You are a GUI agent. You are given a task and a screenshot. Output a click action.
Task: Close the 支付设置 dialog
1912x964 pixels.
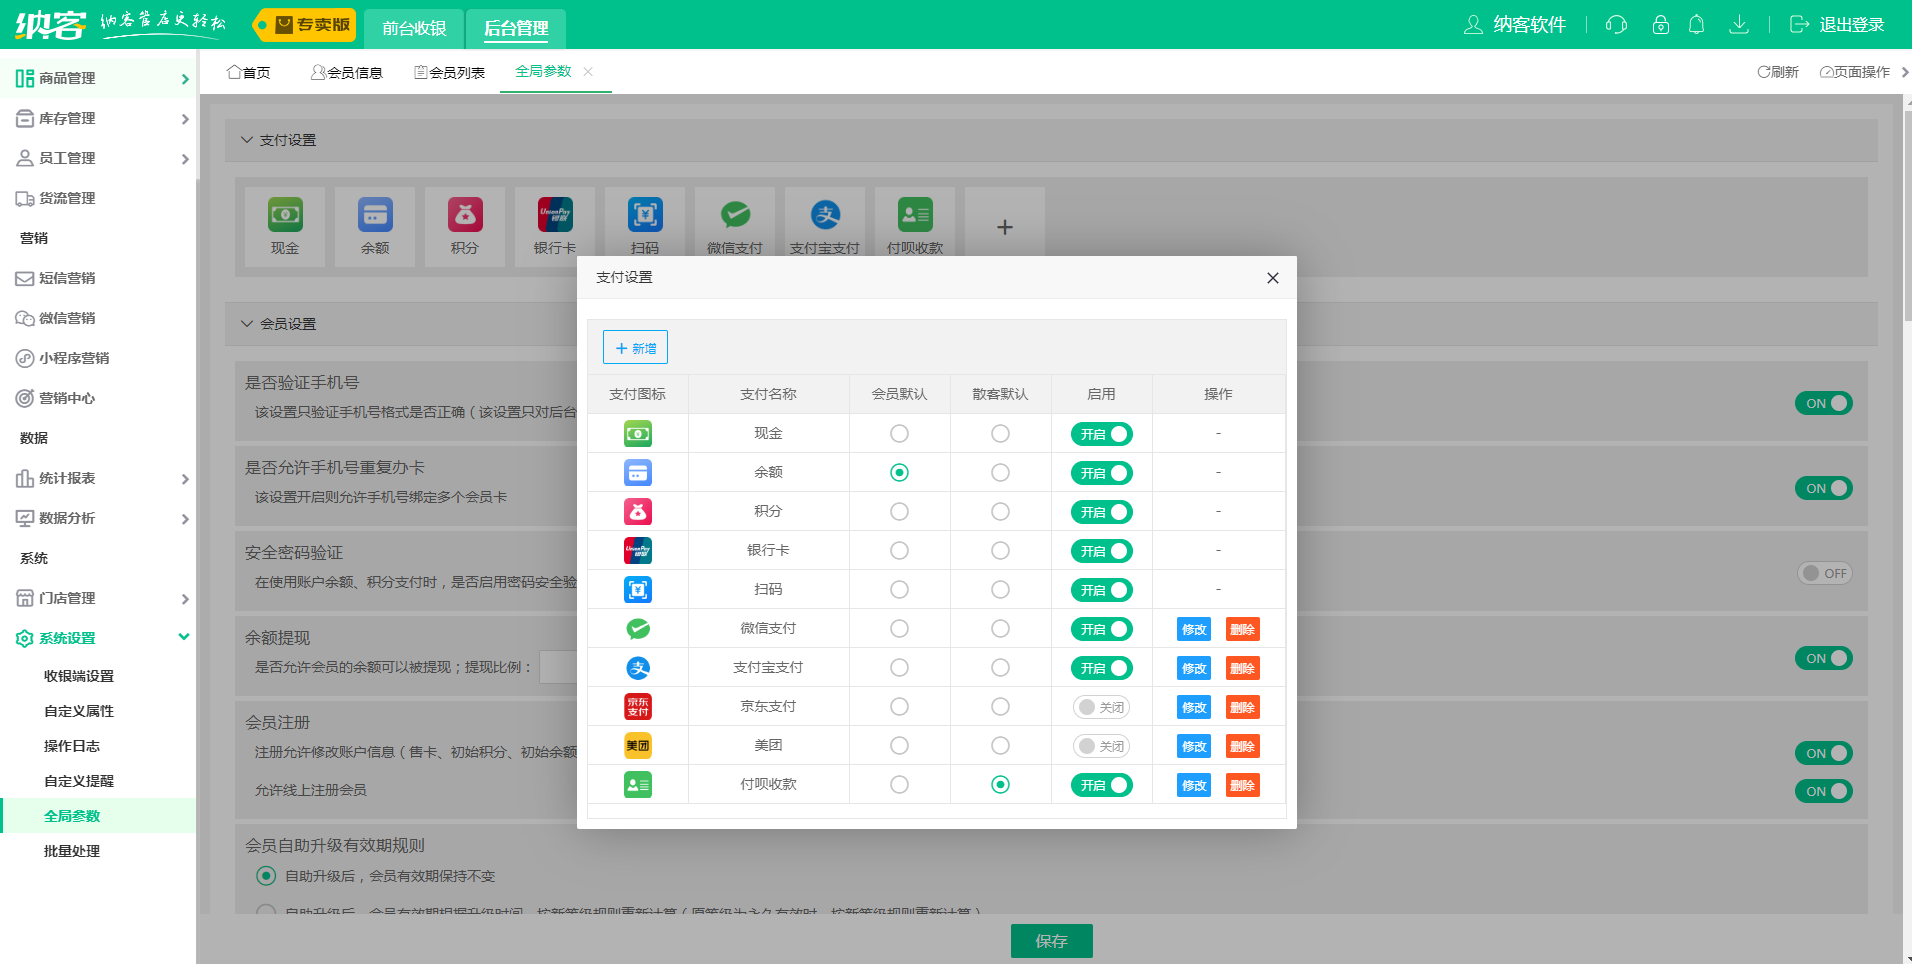click(1272, 278)
